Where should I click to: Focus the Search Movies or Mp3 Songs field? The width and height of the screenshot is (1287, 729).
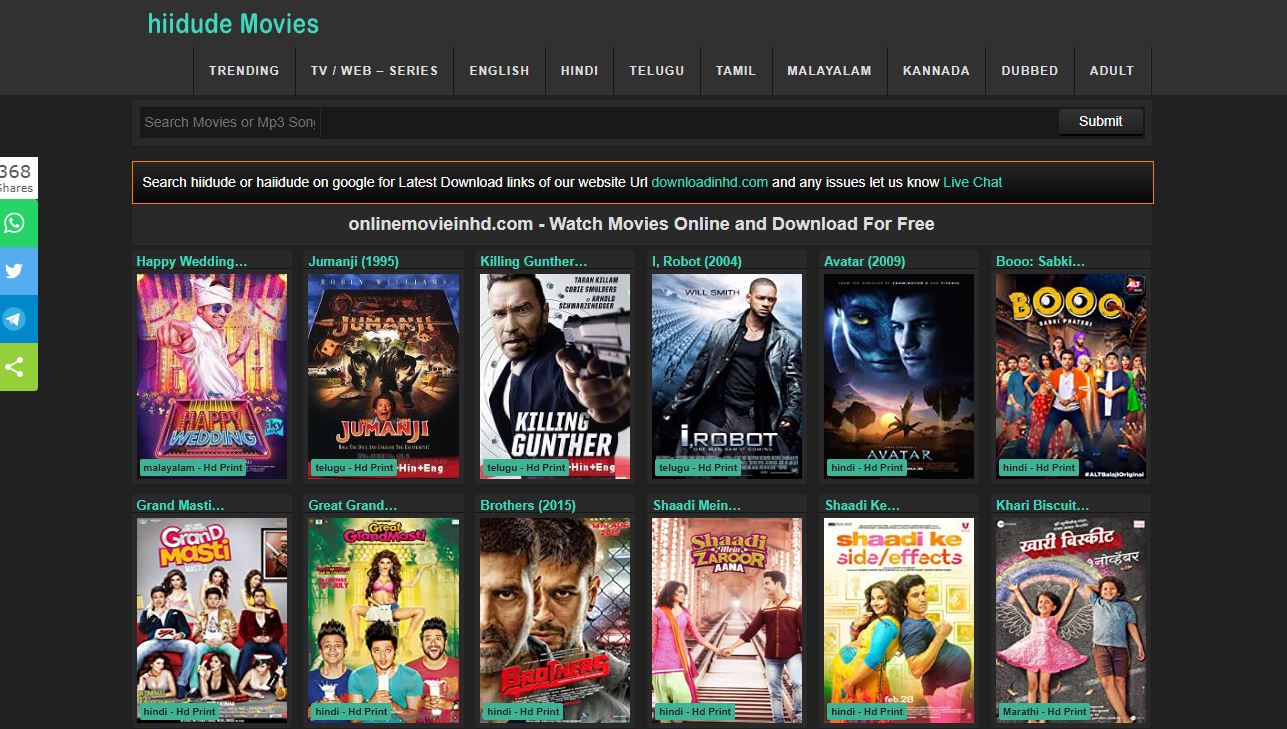(230, 122)
